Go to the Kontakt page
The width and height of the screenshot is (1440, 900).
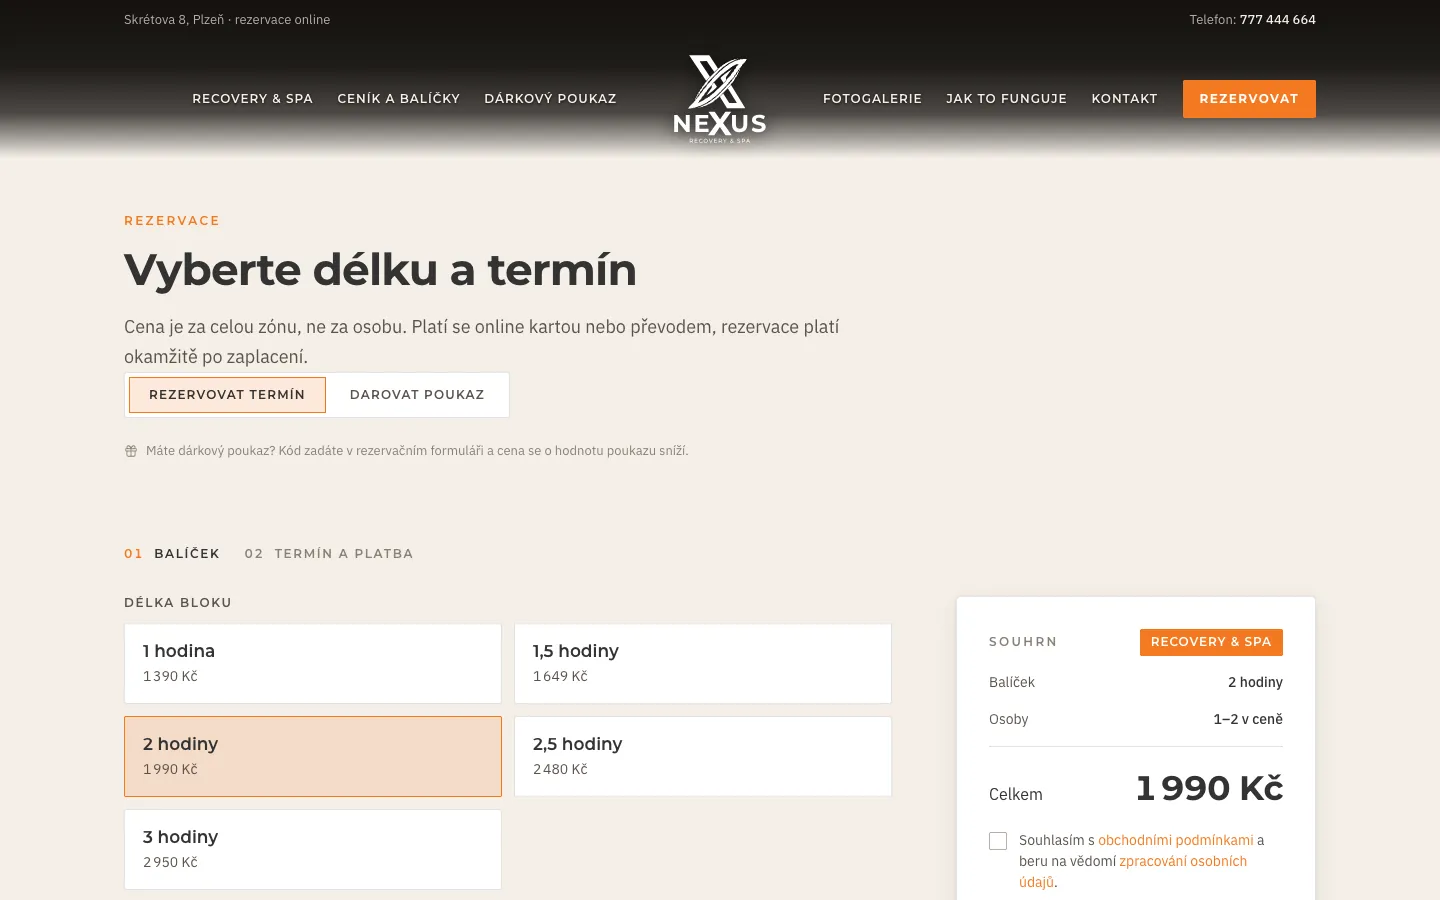point(1124,99)
